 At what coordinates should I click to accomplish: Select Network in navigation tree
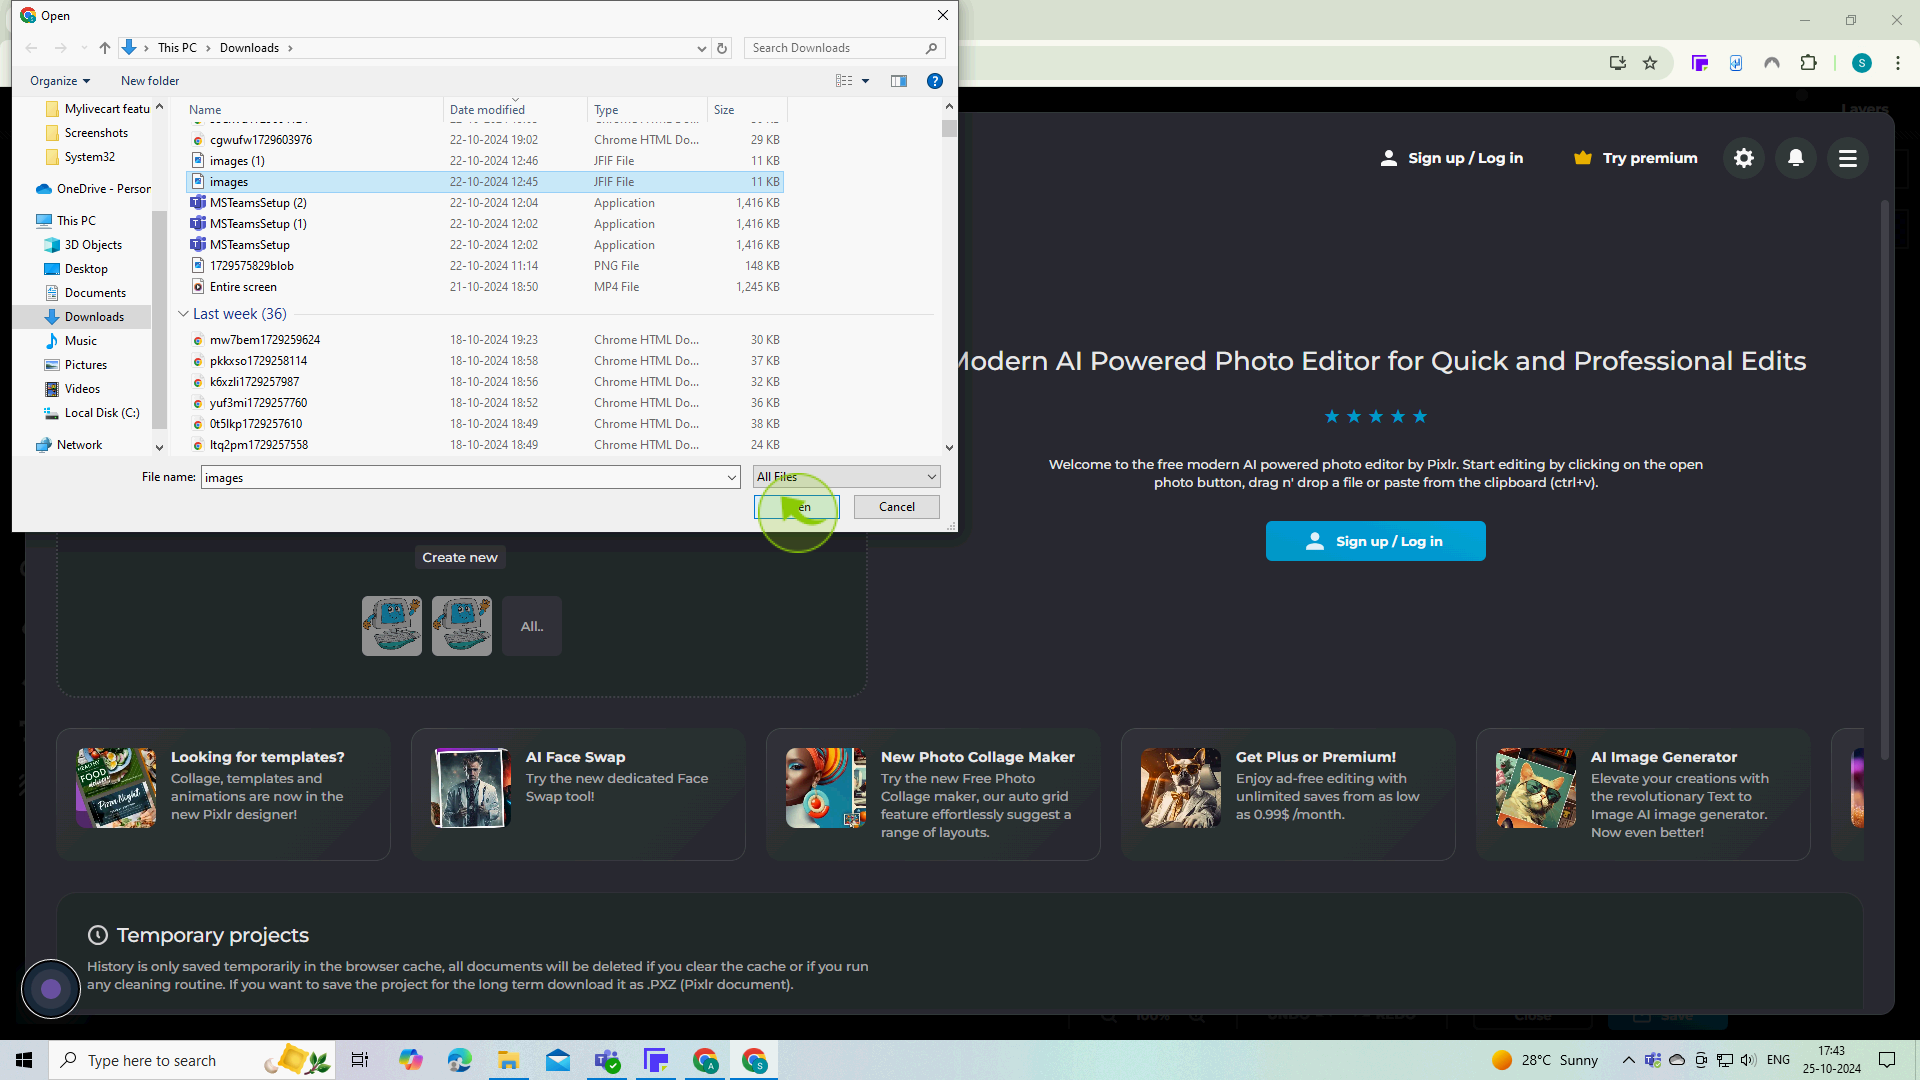pyautogui.click(x=80, y=445)
